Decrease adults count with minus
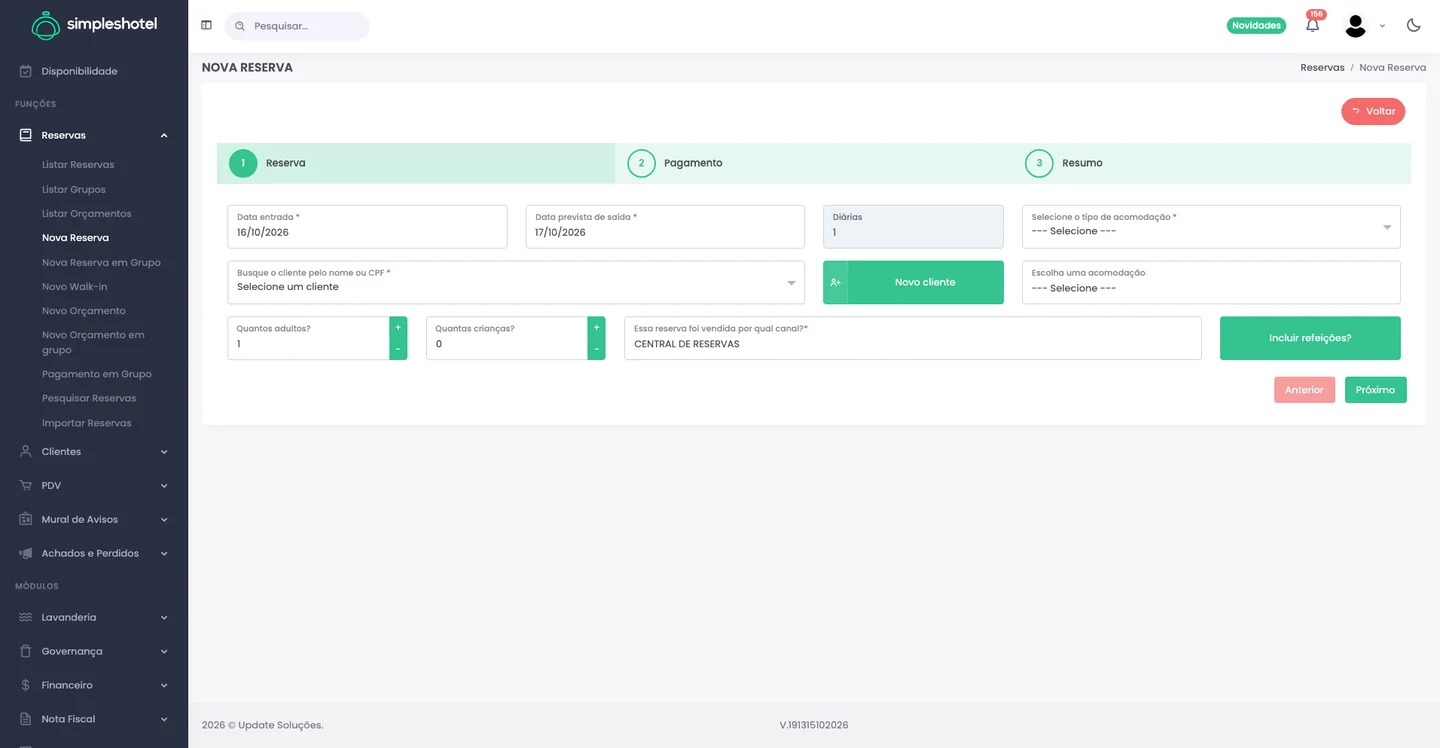1440x748 pixels. coord(398,349)
